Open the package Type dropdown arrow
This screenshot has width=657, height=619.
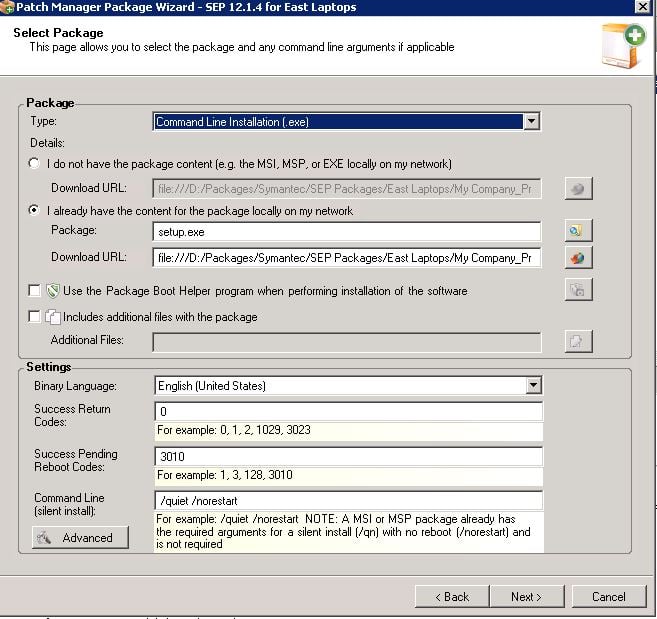[x=531, y=122]
